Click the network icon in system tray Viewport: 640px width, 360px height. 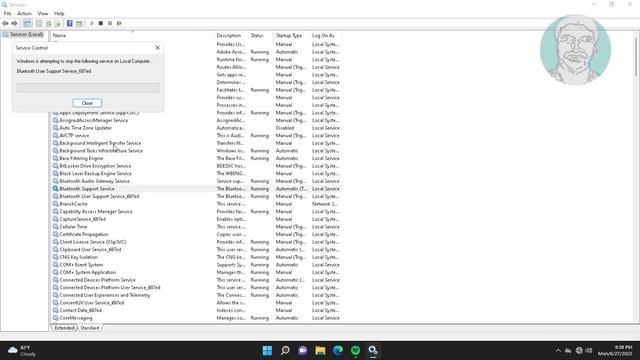[579, 351]
